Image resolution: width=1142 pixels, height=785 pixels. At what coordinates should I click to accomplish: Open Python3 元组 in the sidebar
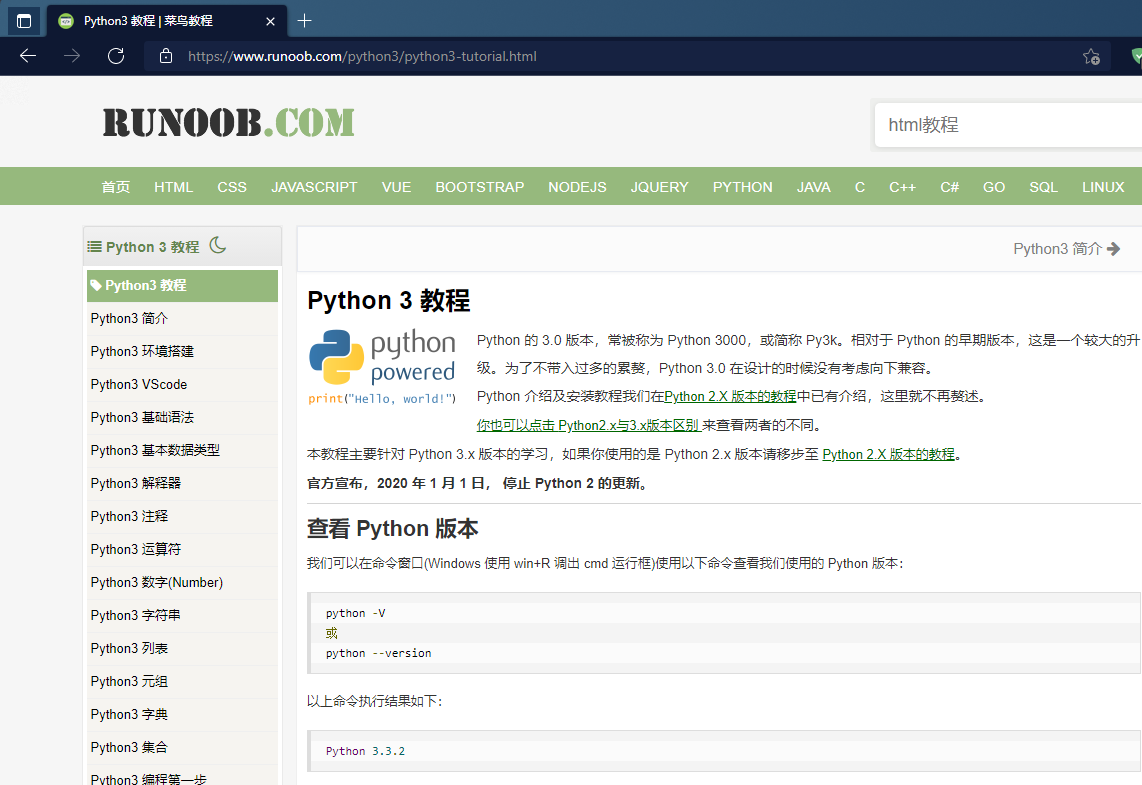pos(182,682)
